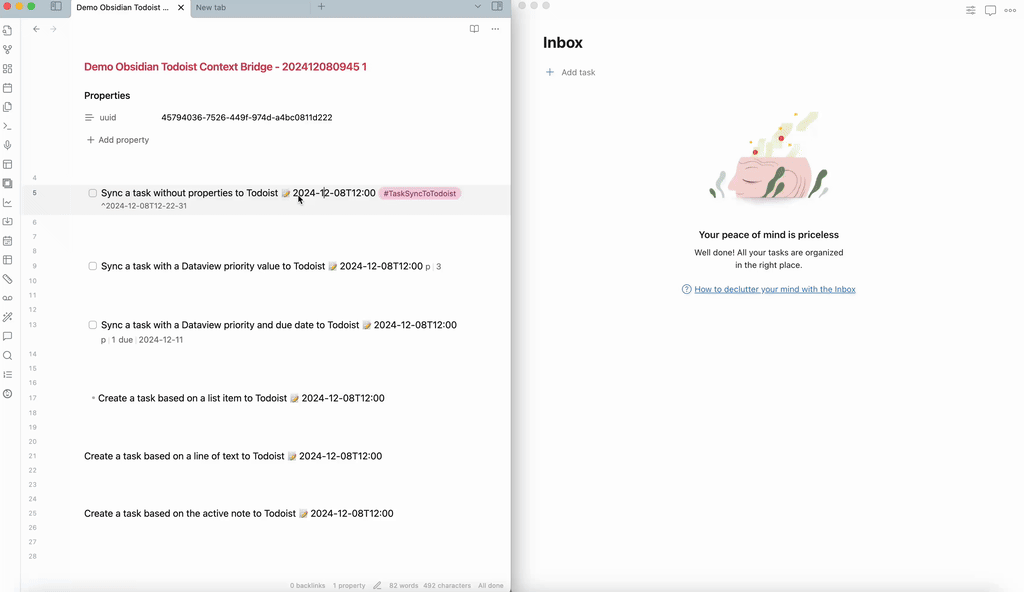The width and height of the screenshot is (1024, 592).
Task: Click the stacked-squares ribbon icon
Action: pos(8,184)
